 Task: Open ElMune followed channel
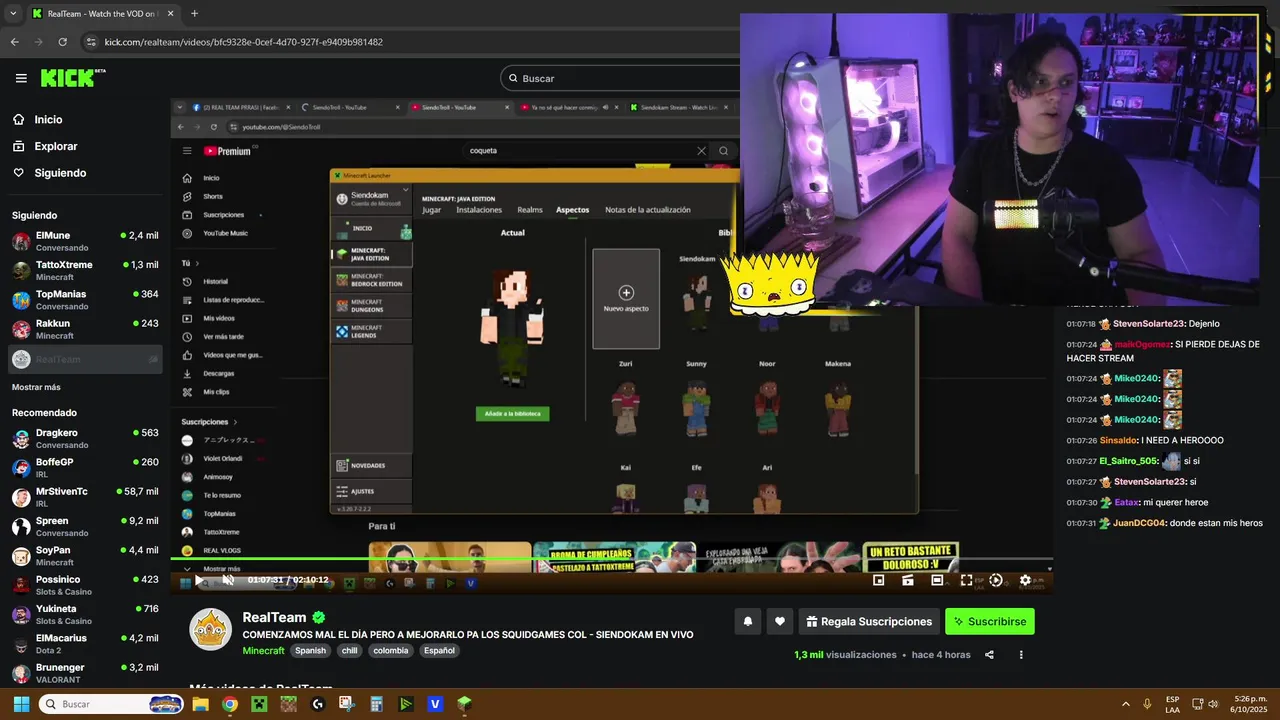85,241
